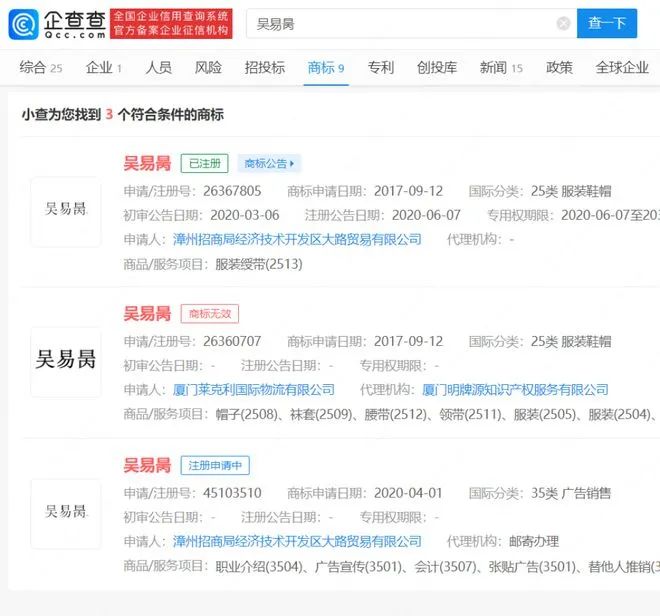Select registration number 45103510

tap(232, 493)
